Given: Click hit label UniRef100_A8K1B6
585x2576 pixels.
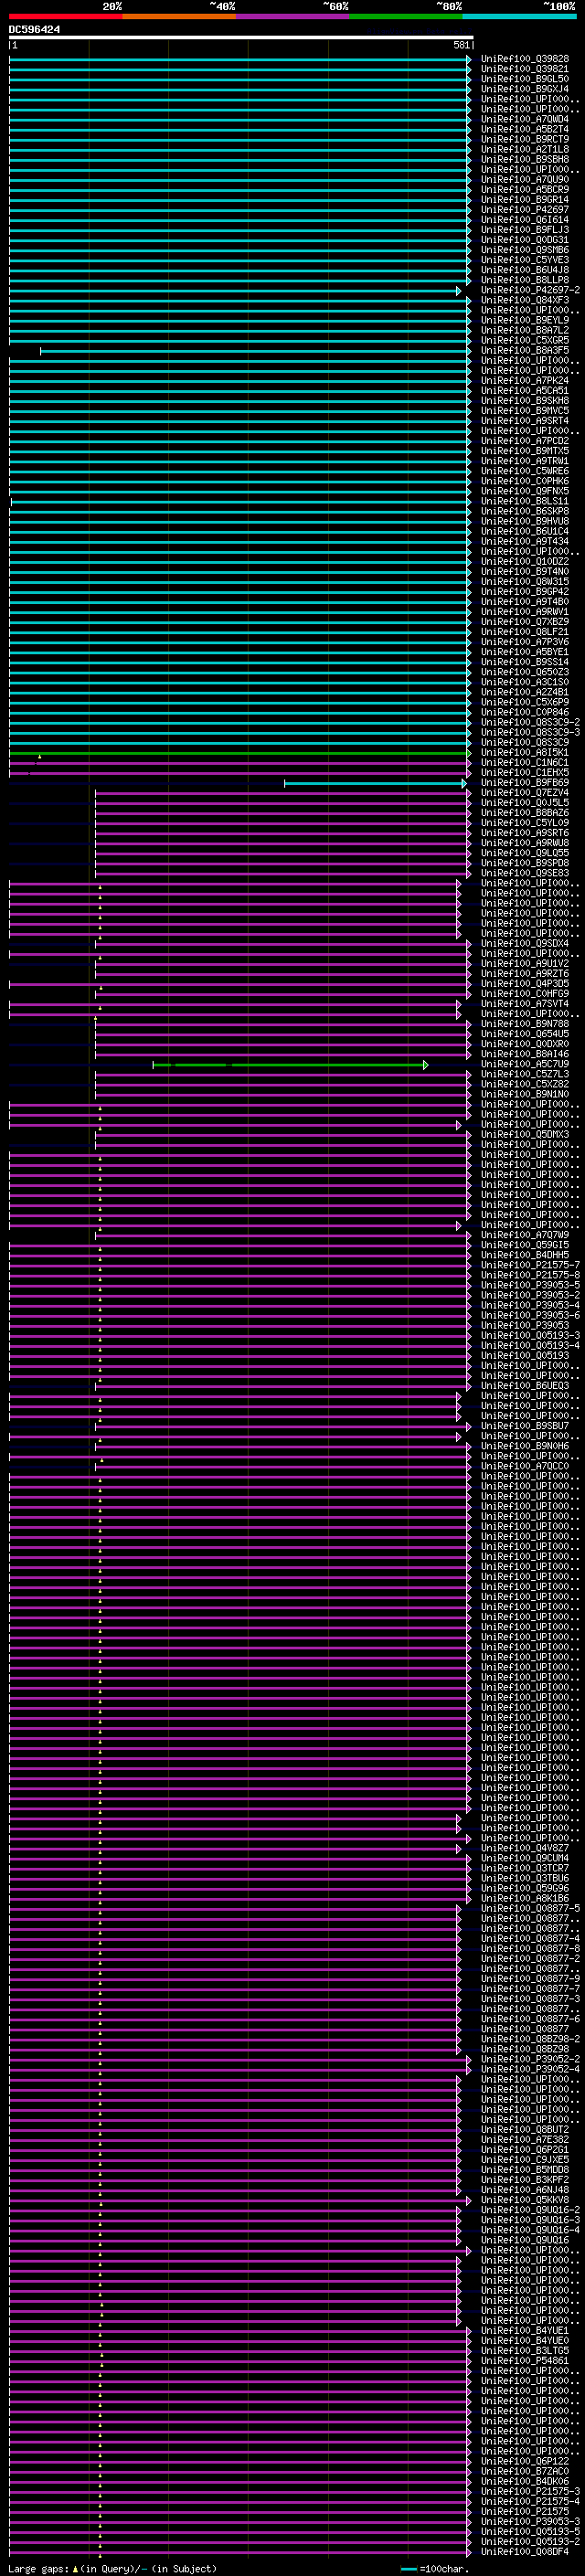Looking at the screenshot, I should tap(525, 1899).
